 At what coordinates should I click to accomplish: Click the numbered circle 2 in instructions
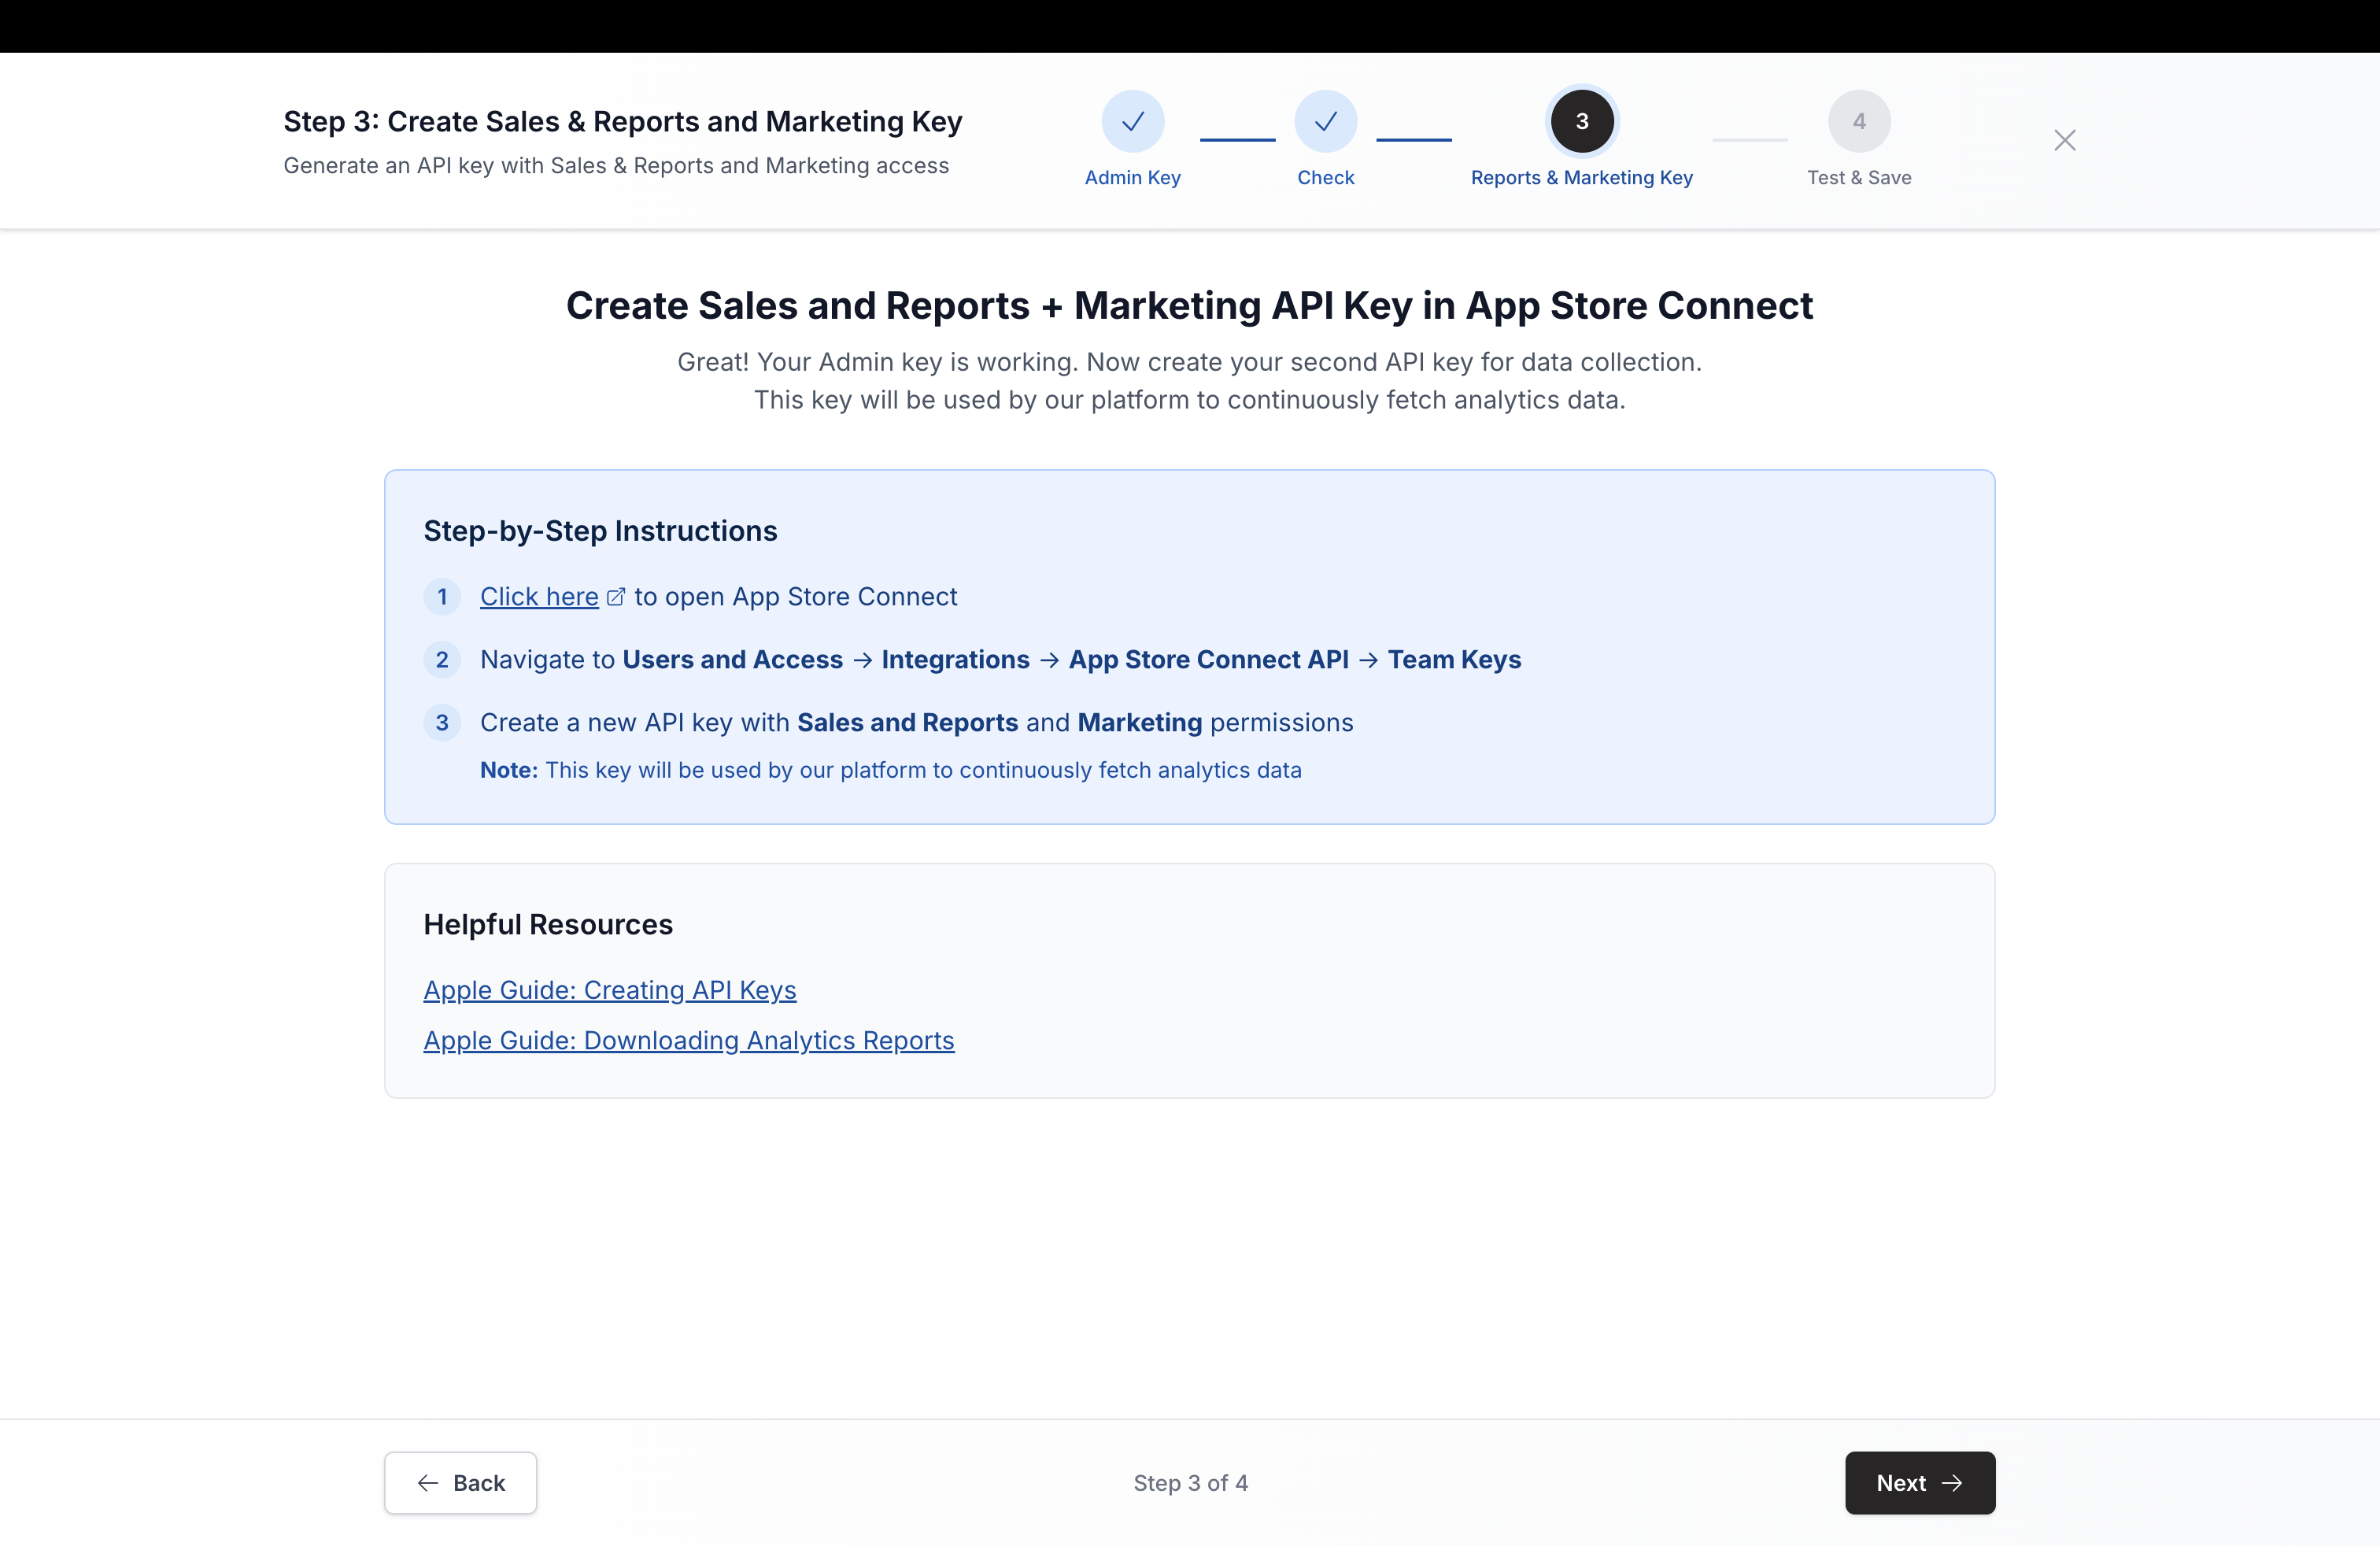(443, 660)
